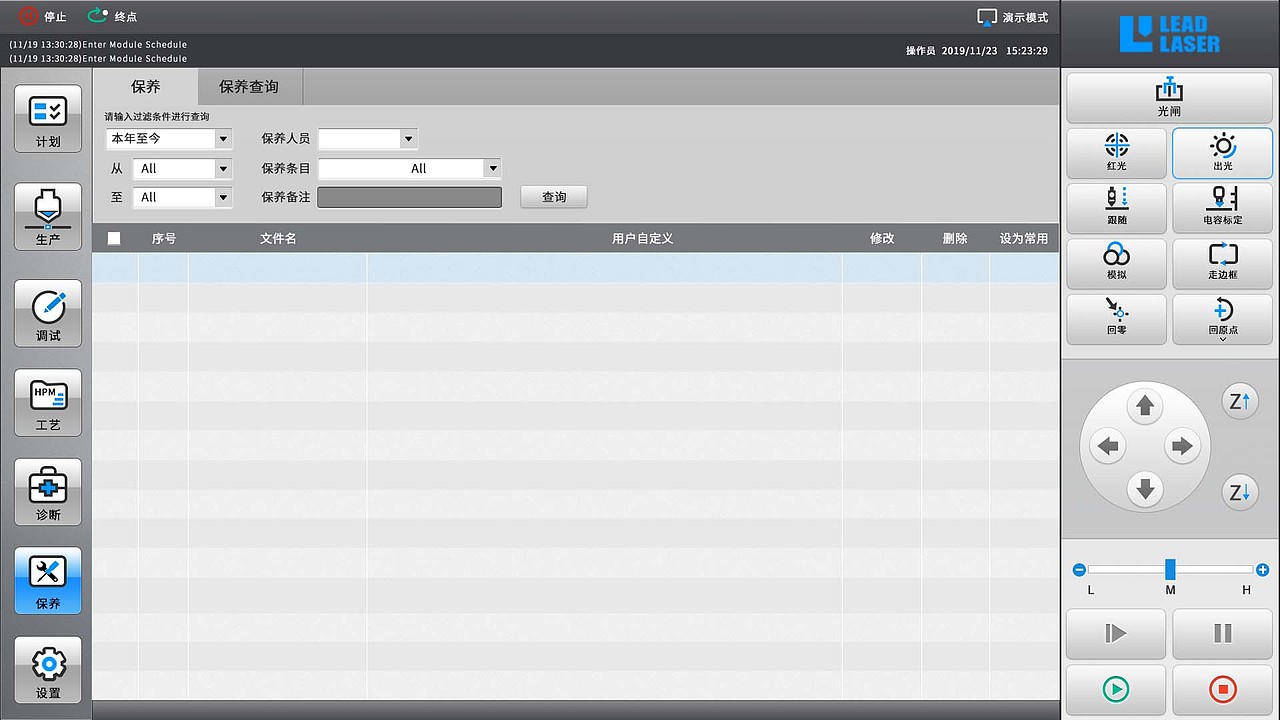Image resolution: width=1280 pixels, height=720 pixels.
Task: Click the pause button
Action: point(1222,633)
